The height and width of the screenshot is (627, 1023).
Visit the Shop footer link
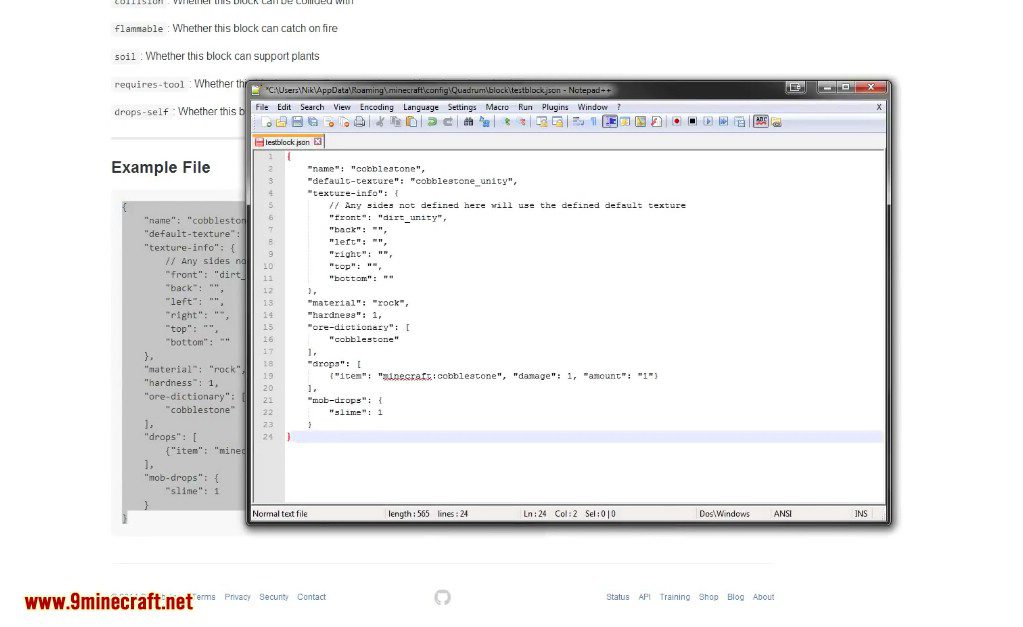709,597
